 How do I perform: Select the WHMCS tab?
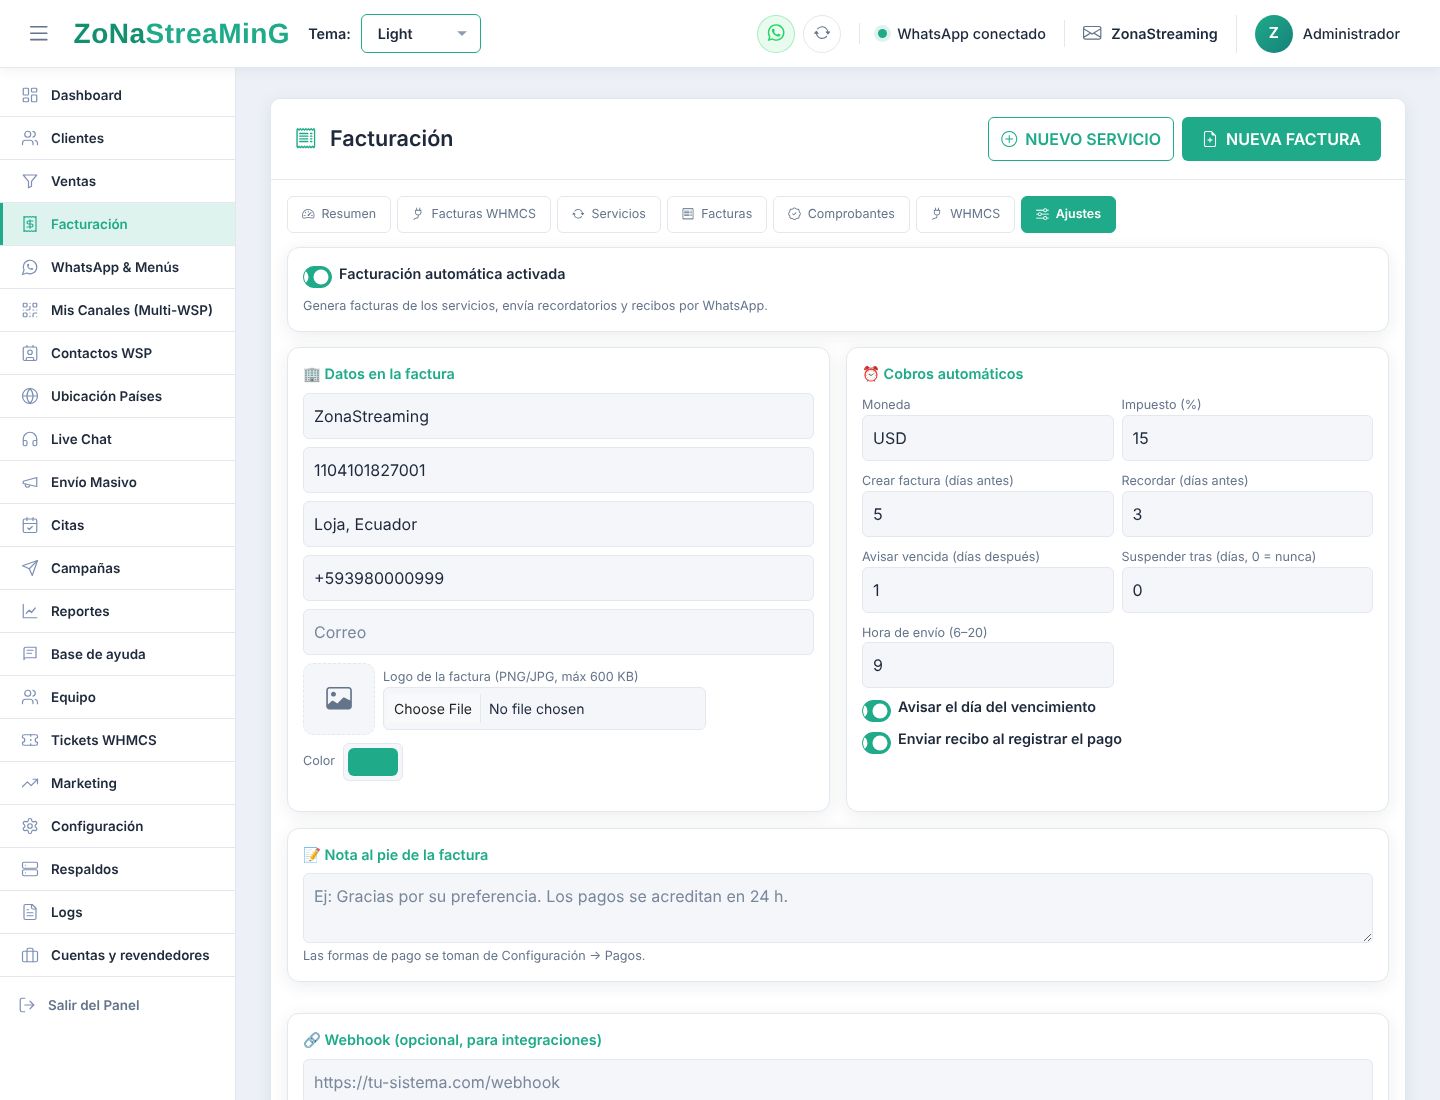[965, 214]
